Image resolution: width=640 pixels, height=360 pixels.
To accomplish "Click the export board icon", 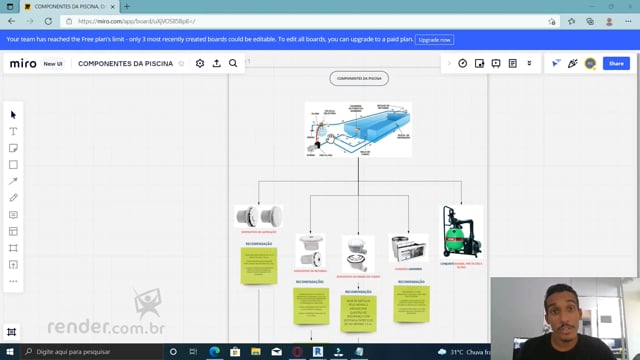I will tap(216, 63).
